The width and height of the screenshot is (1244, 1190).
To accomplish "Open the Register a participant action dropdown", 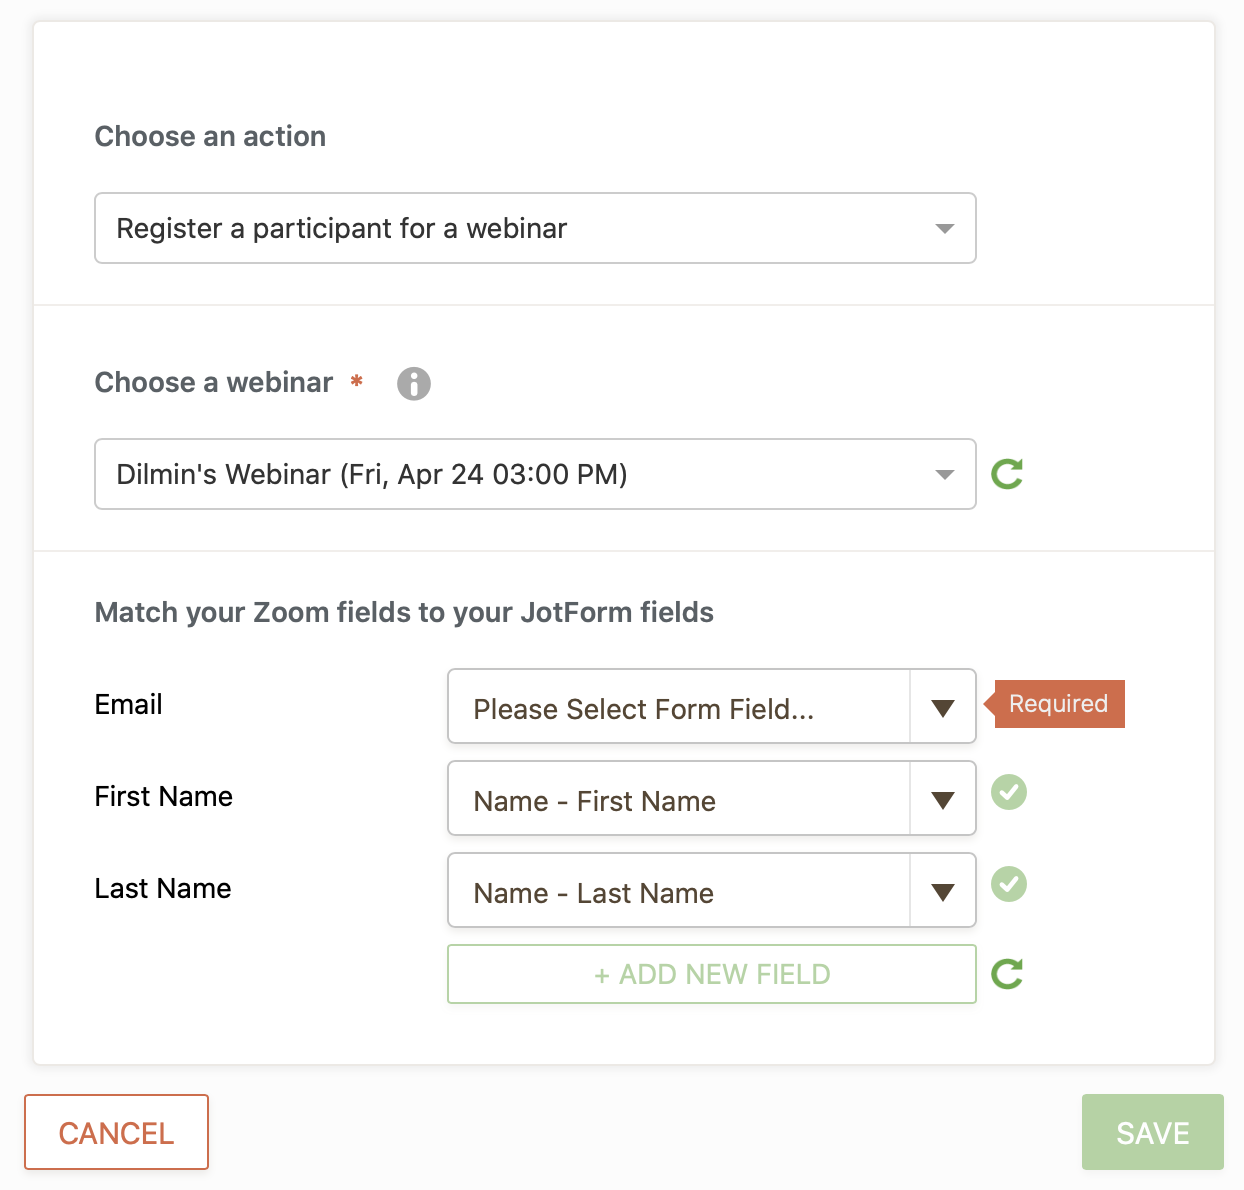I will coord(534,229).
